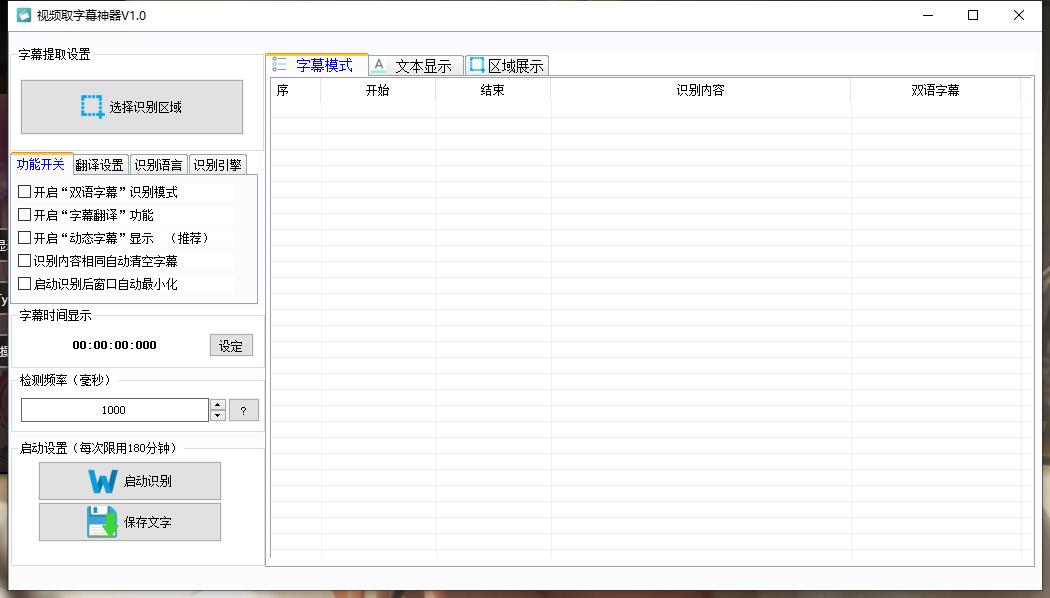1050x598 pixels.
Task: Click the ? help button beside frequency
Action: pos(244,410)
